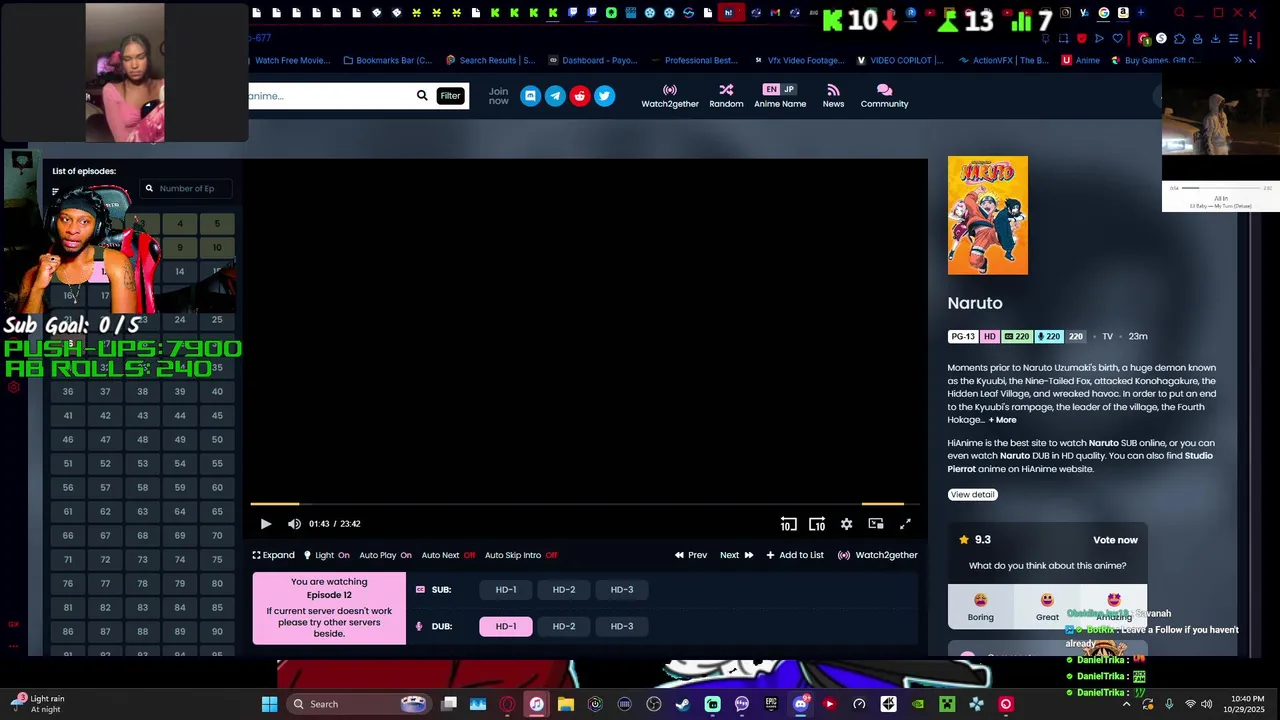1280x720 pixels.
Task: Switch anime name language EN/JP
Action: (x=780, y=96)
